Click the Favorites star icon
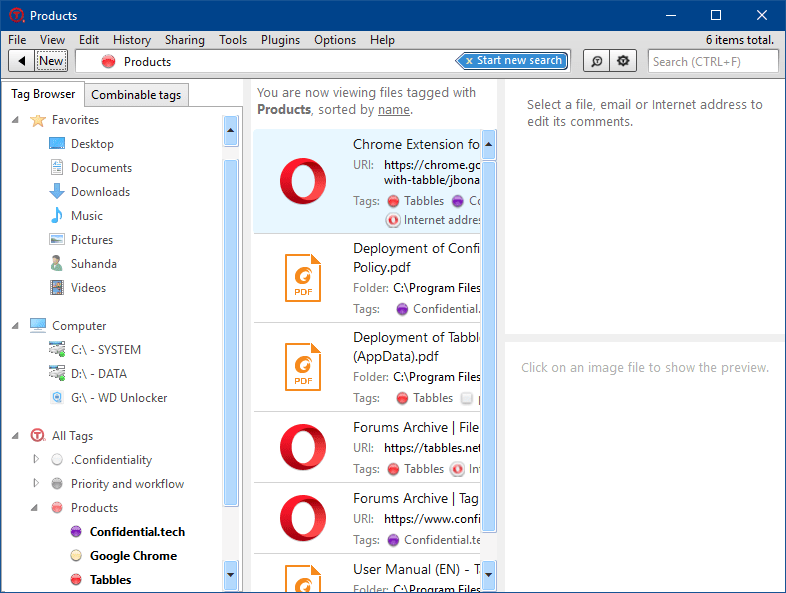The height and width of the screenshot is (593, 786). coord(38,120)
